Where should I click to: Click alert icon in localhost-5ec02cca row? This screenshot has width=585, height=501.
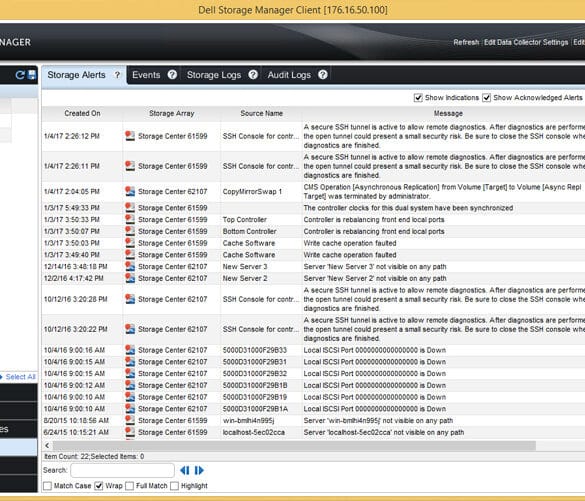pos(130,432)
